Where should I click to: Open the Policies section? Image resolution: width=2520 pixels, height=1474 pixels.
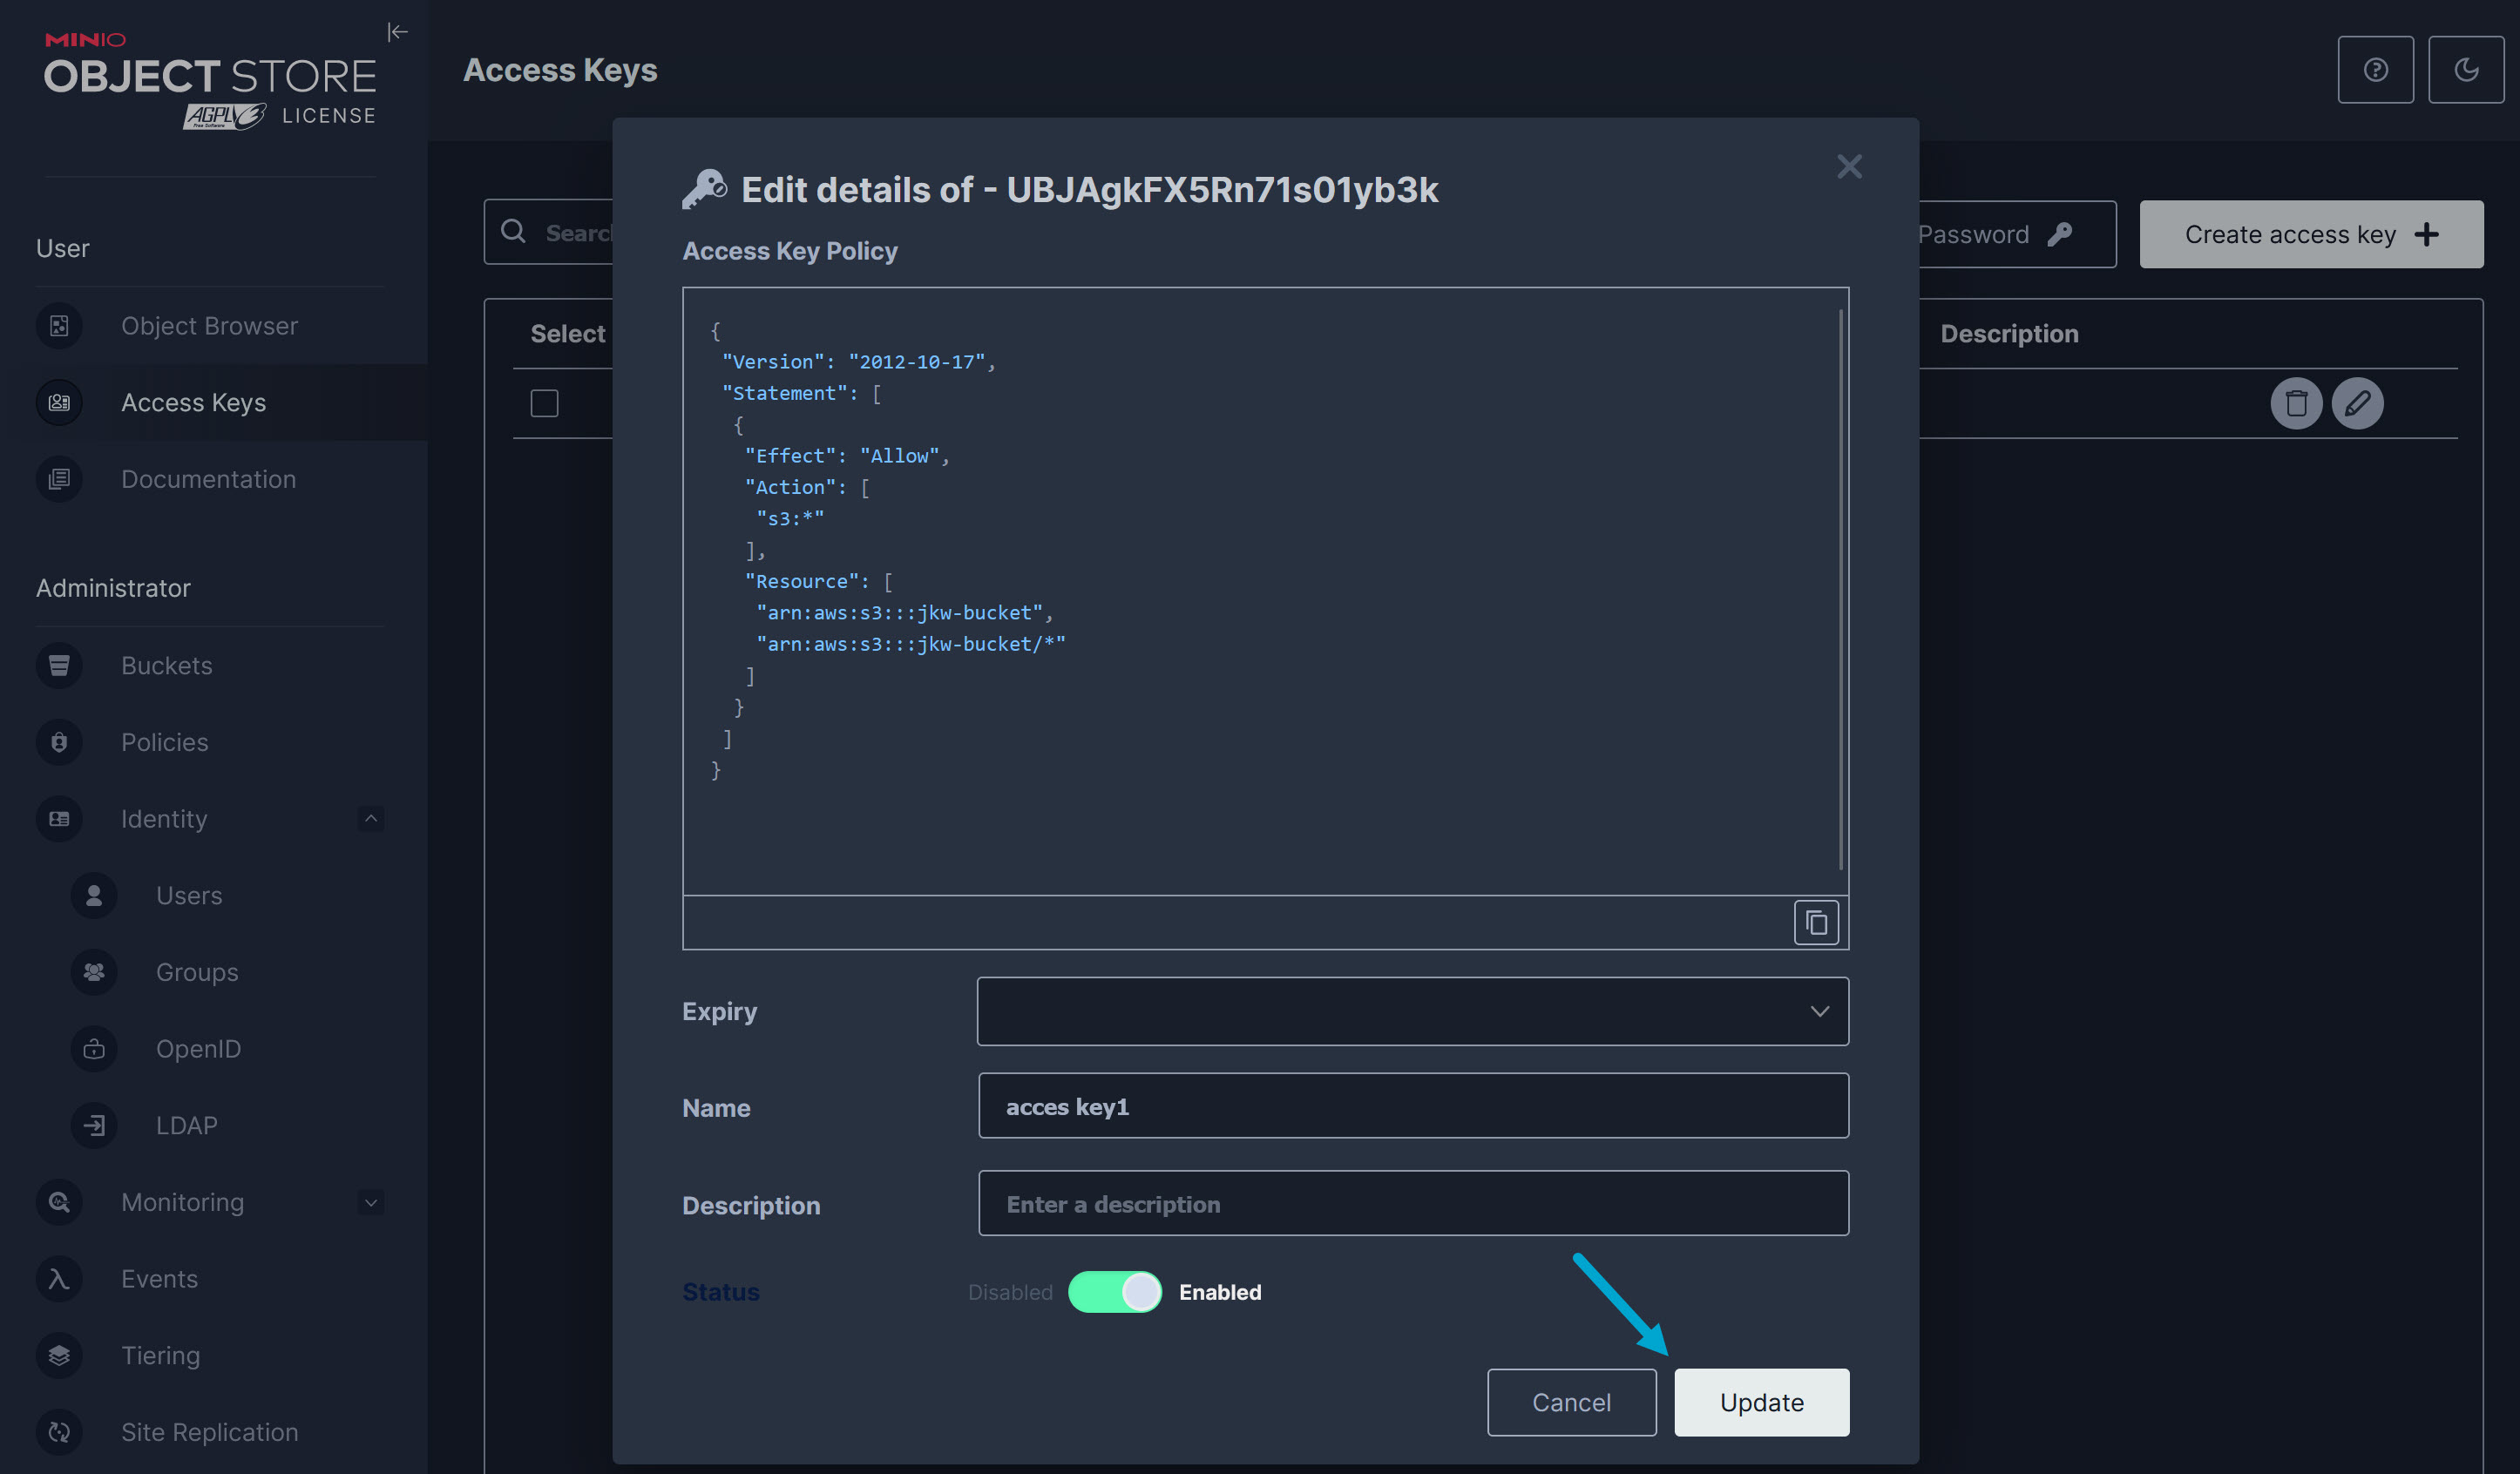click(x=164, y=742)
